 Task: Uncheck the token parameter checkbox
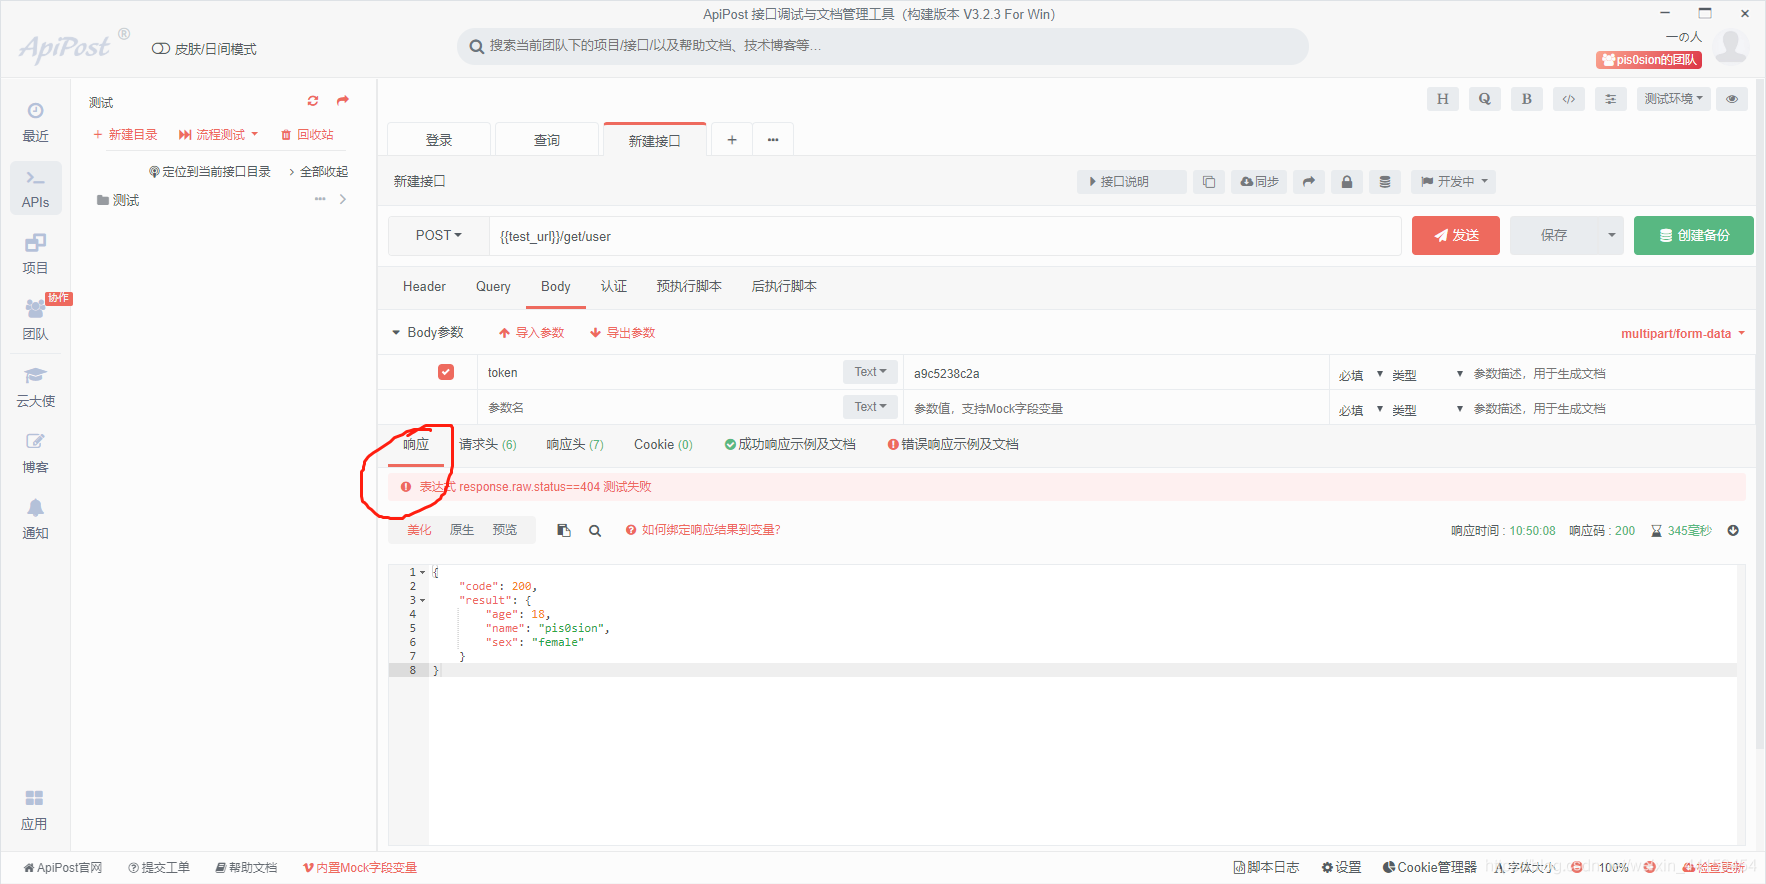point(446,372)
